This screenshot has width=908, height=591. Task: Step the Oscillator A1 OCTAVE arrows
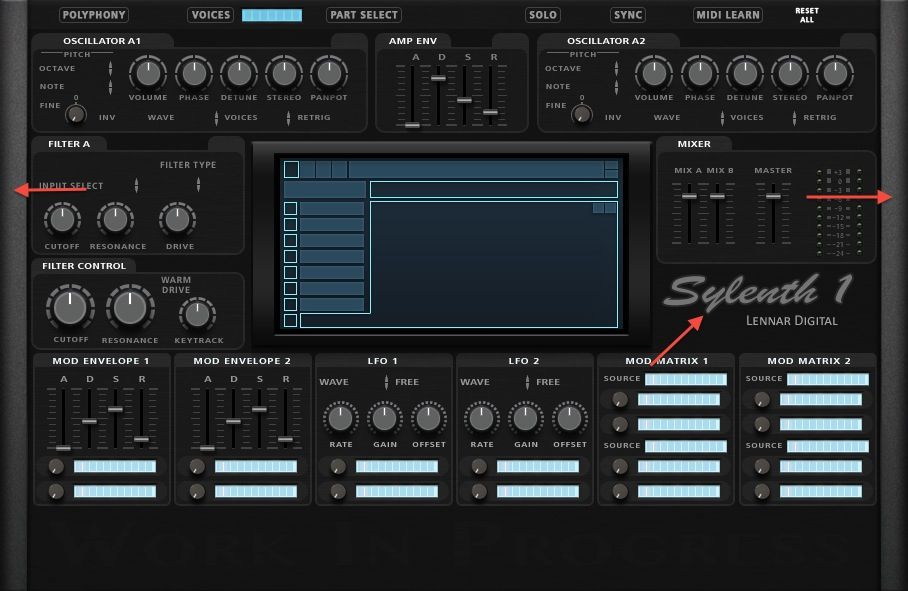[110, 68]
